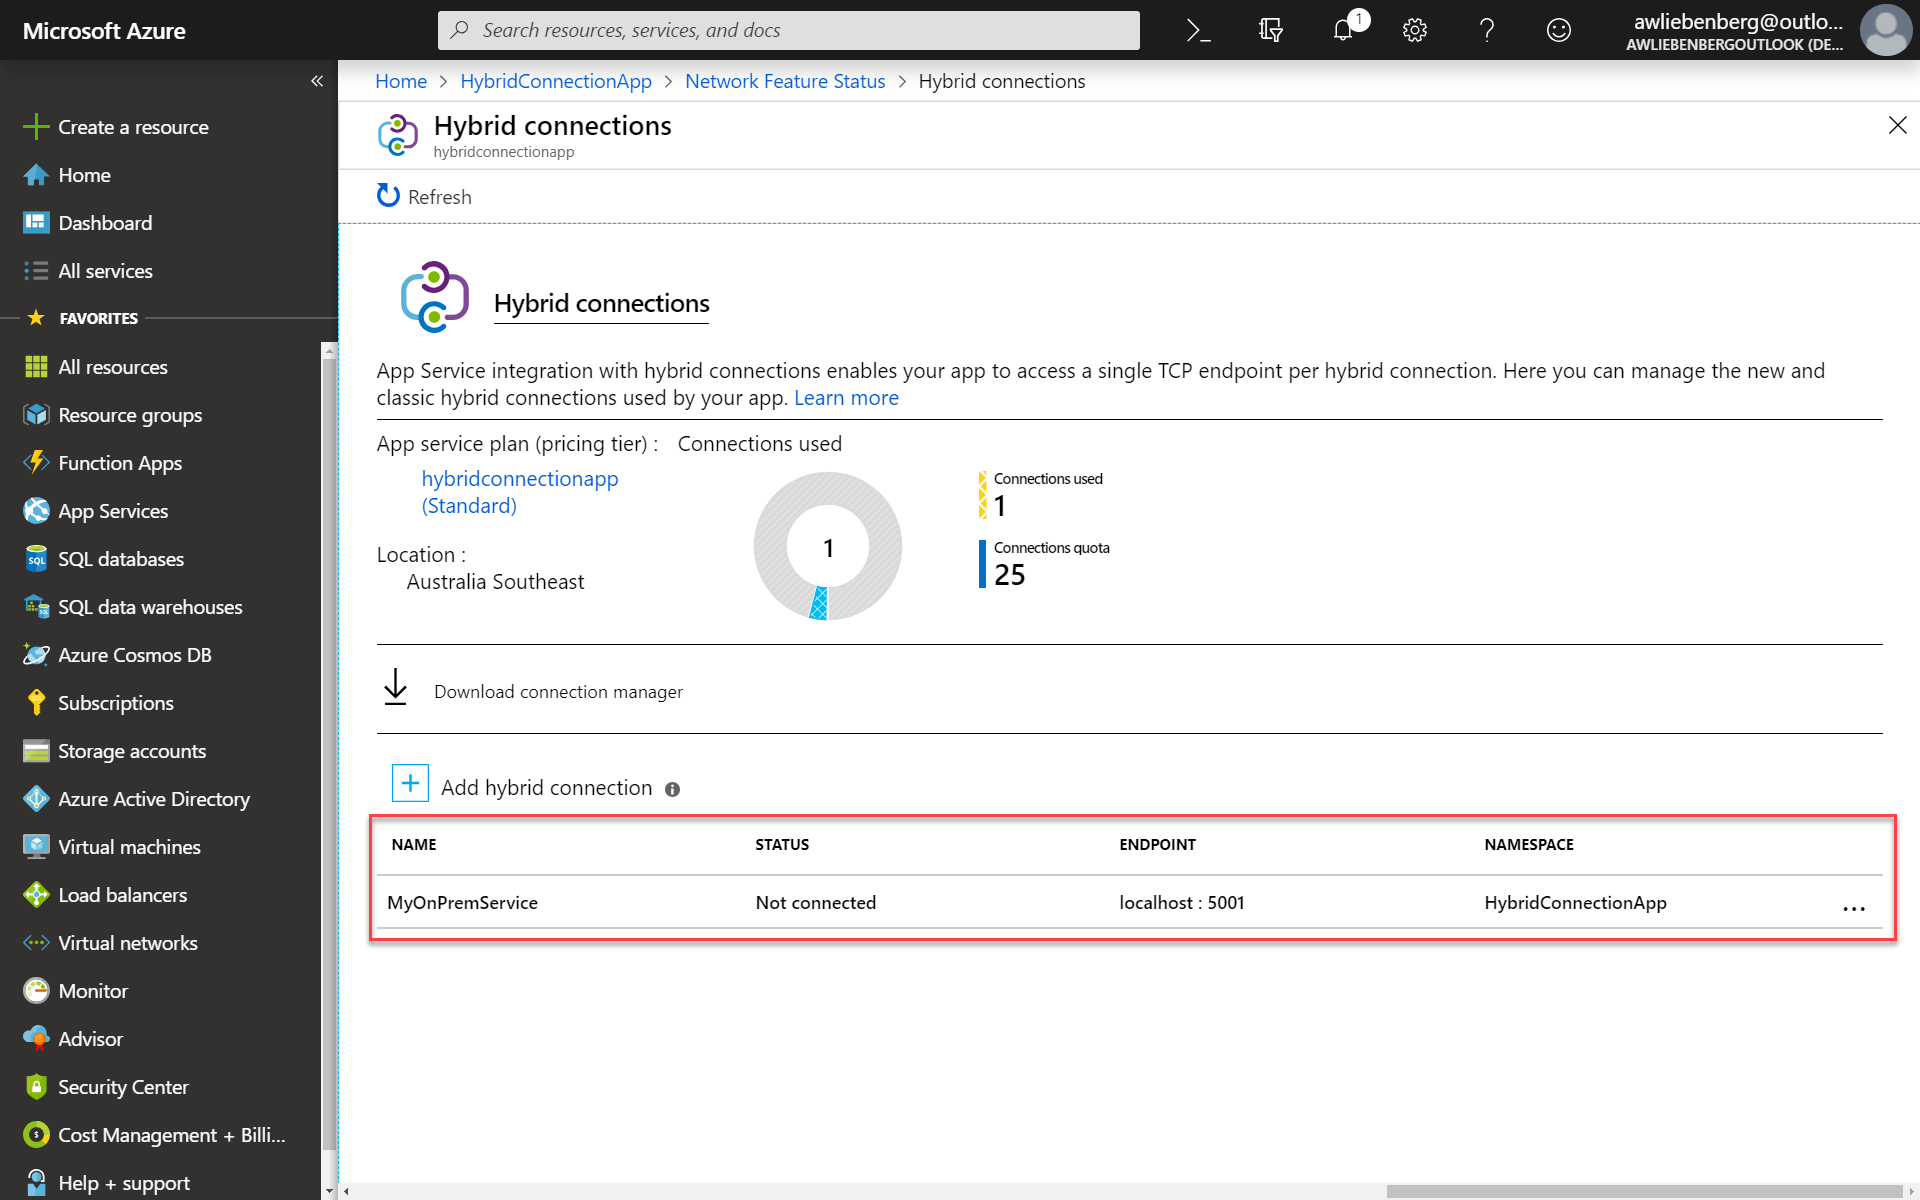
Task: Click Security Center shield icon
Action: [36, 1087]
